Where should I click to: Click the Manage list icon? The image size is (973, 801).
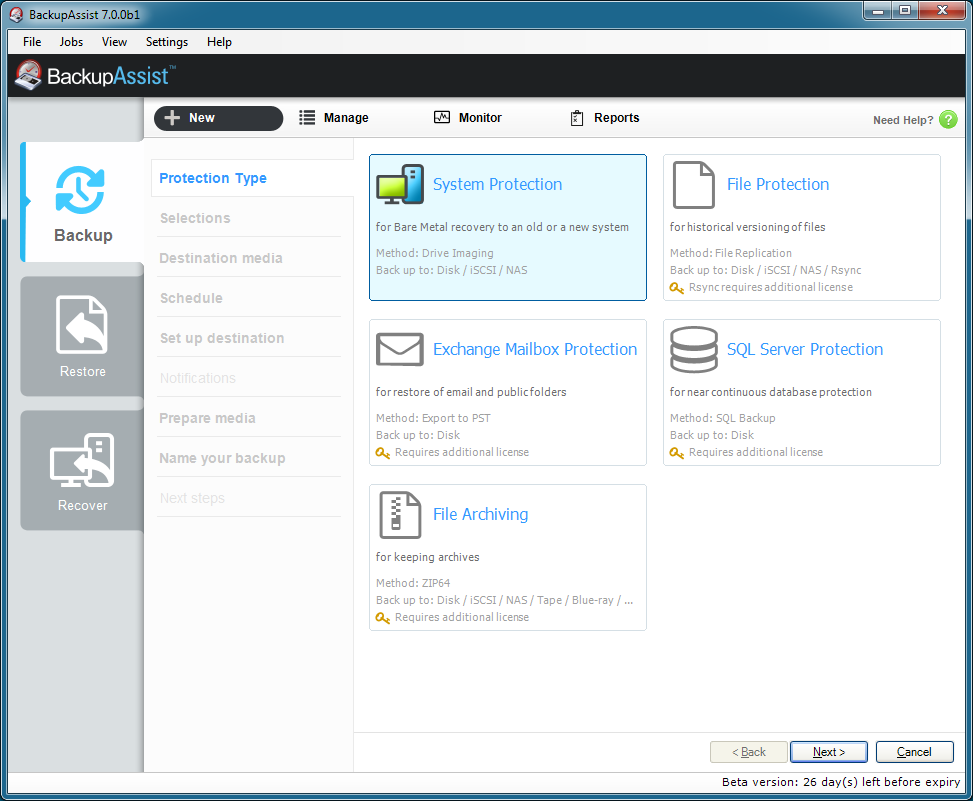(x=307, y=117)
